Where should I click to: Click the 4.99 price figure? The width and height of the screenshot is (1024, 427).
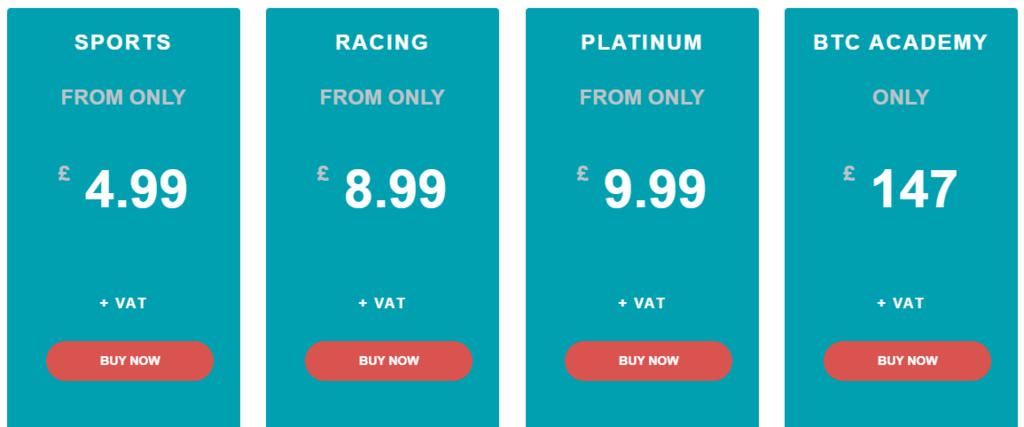click(136, 189)
